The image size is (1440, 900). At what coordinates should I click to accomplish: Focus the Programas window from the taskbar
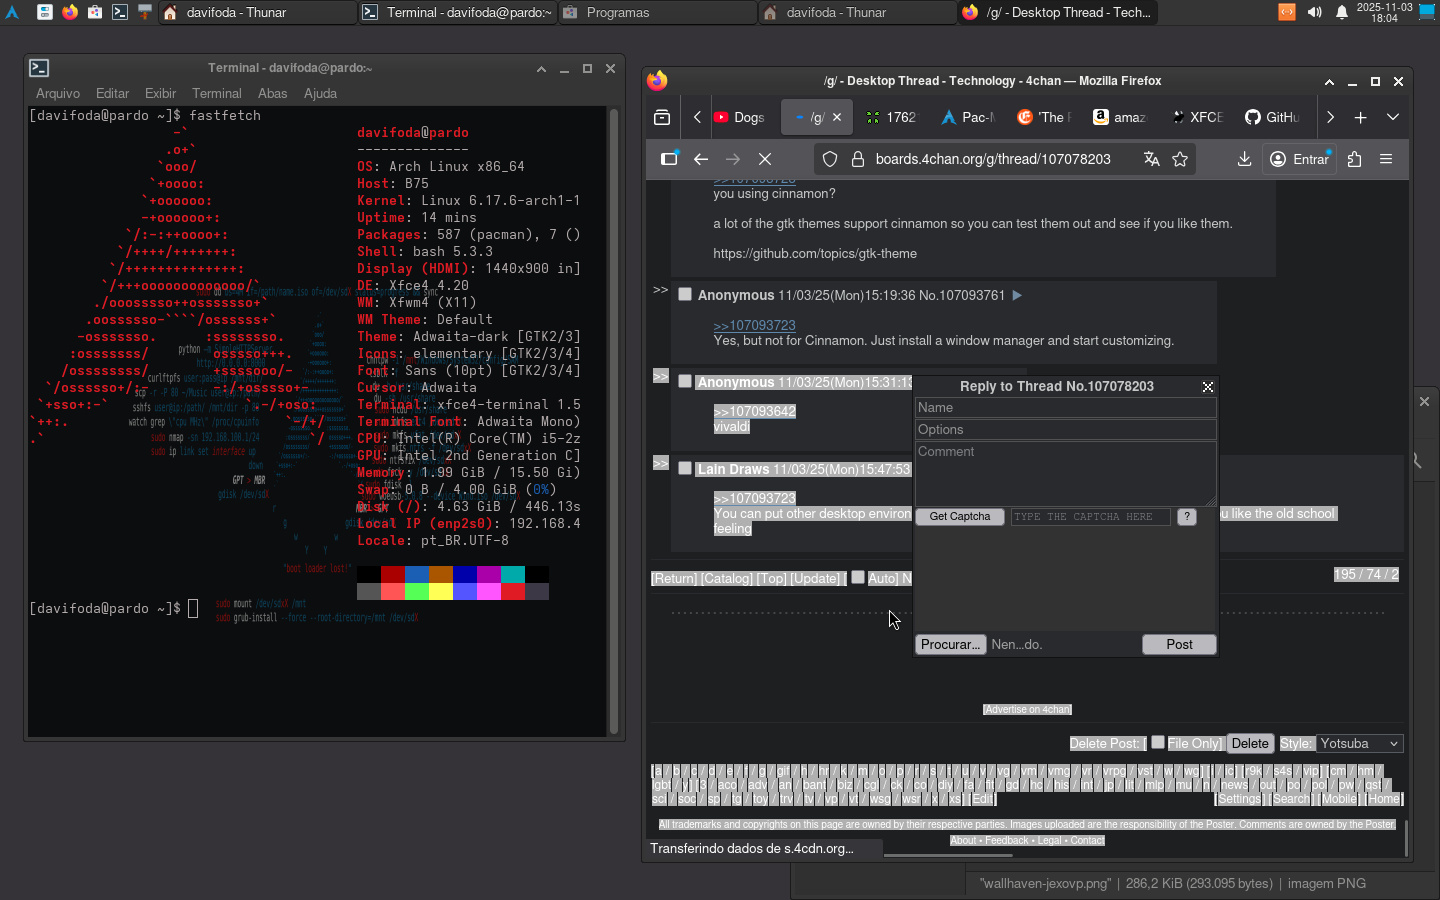(x=657, y=12)
